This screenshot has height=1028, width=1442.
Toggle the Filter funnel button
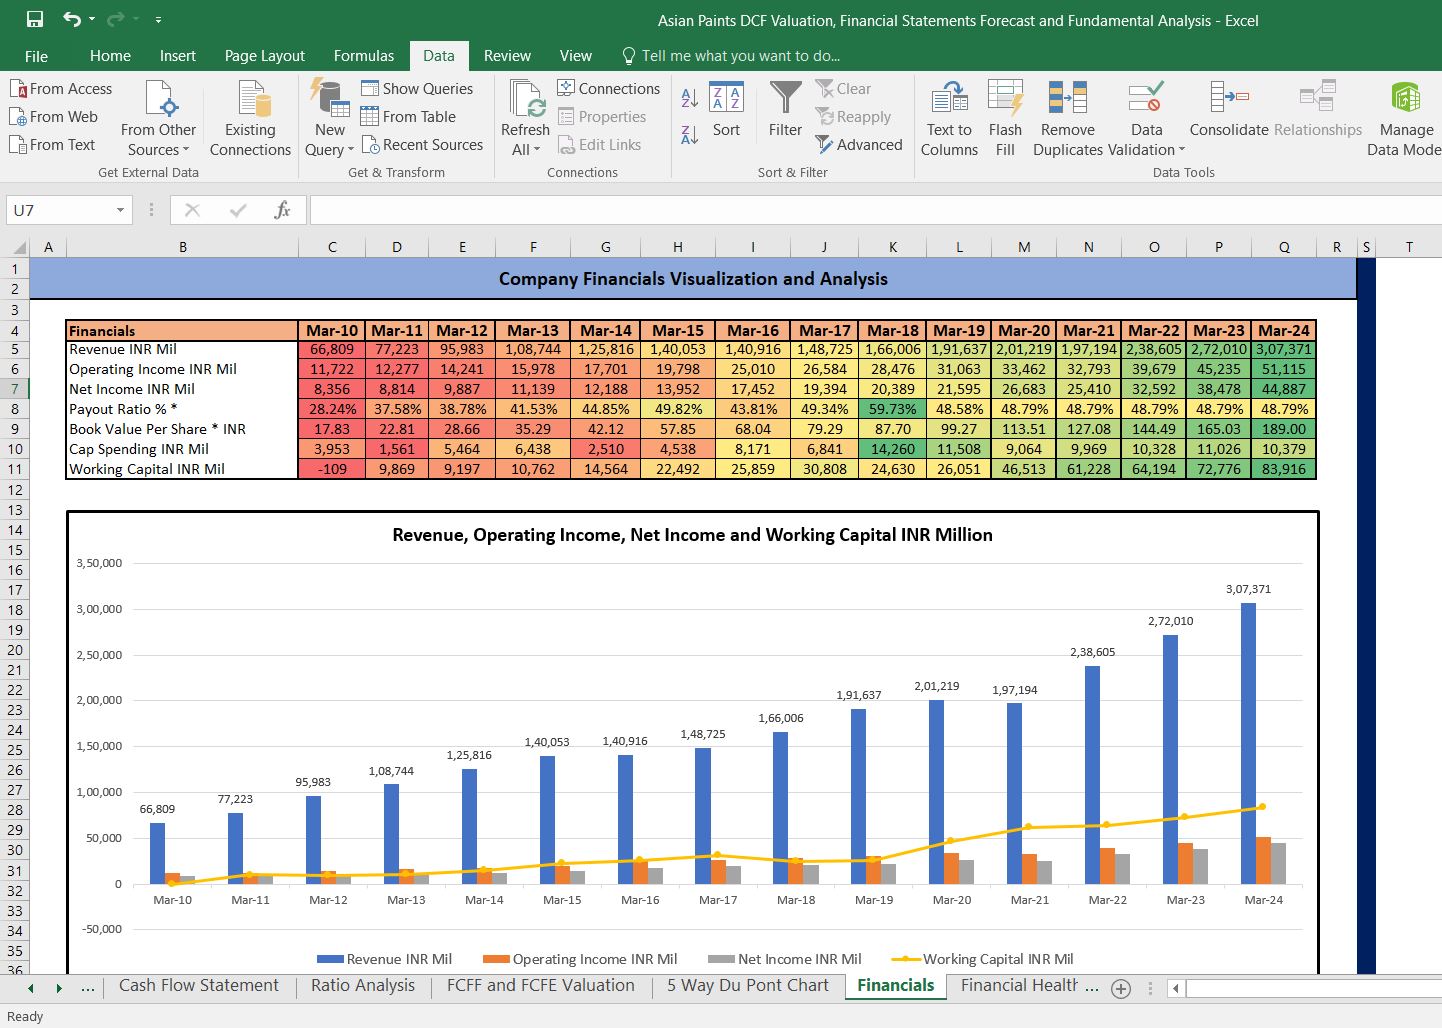[785, 110]
